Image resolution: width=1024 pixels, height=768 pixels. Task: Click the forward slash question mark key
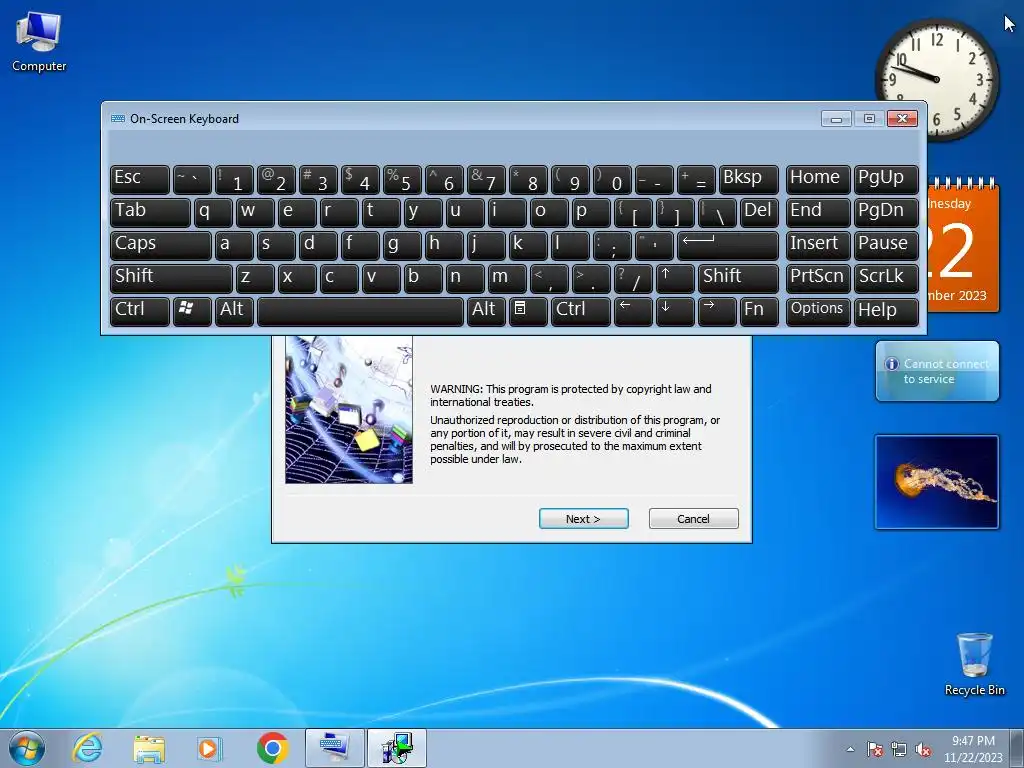633,278
